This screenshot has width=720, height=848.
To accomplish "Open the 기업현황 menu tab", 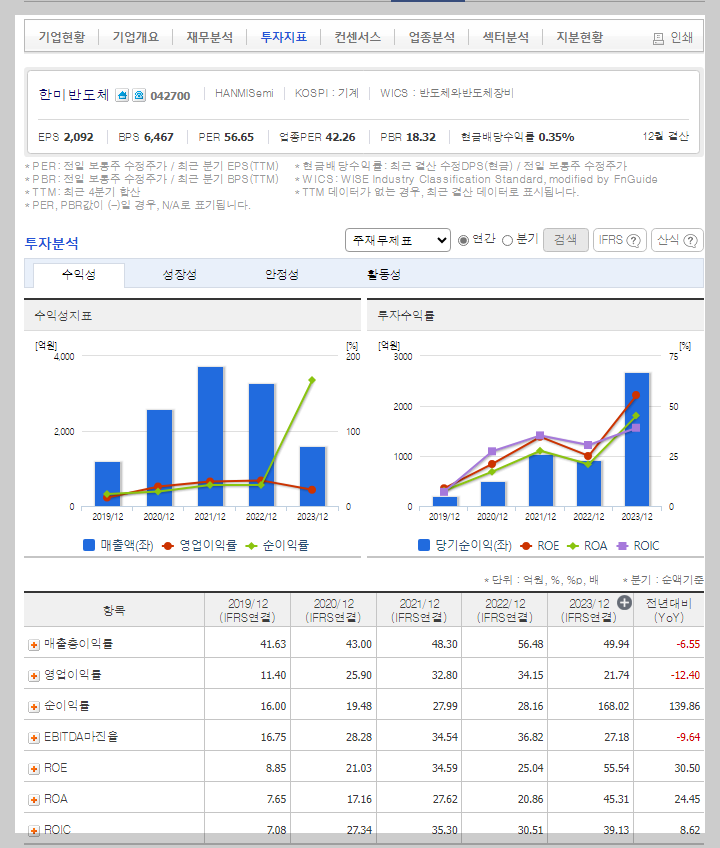I will tap(62, 37).
